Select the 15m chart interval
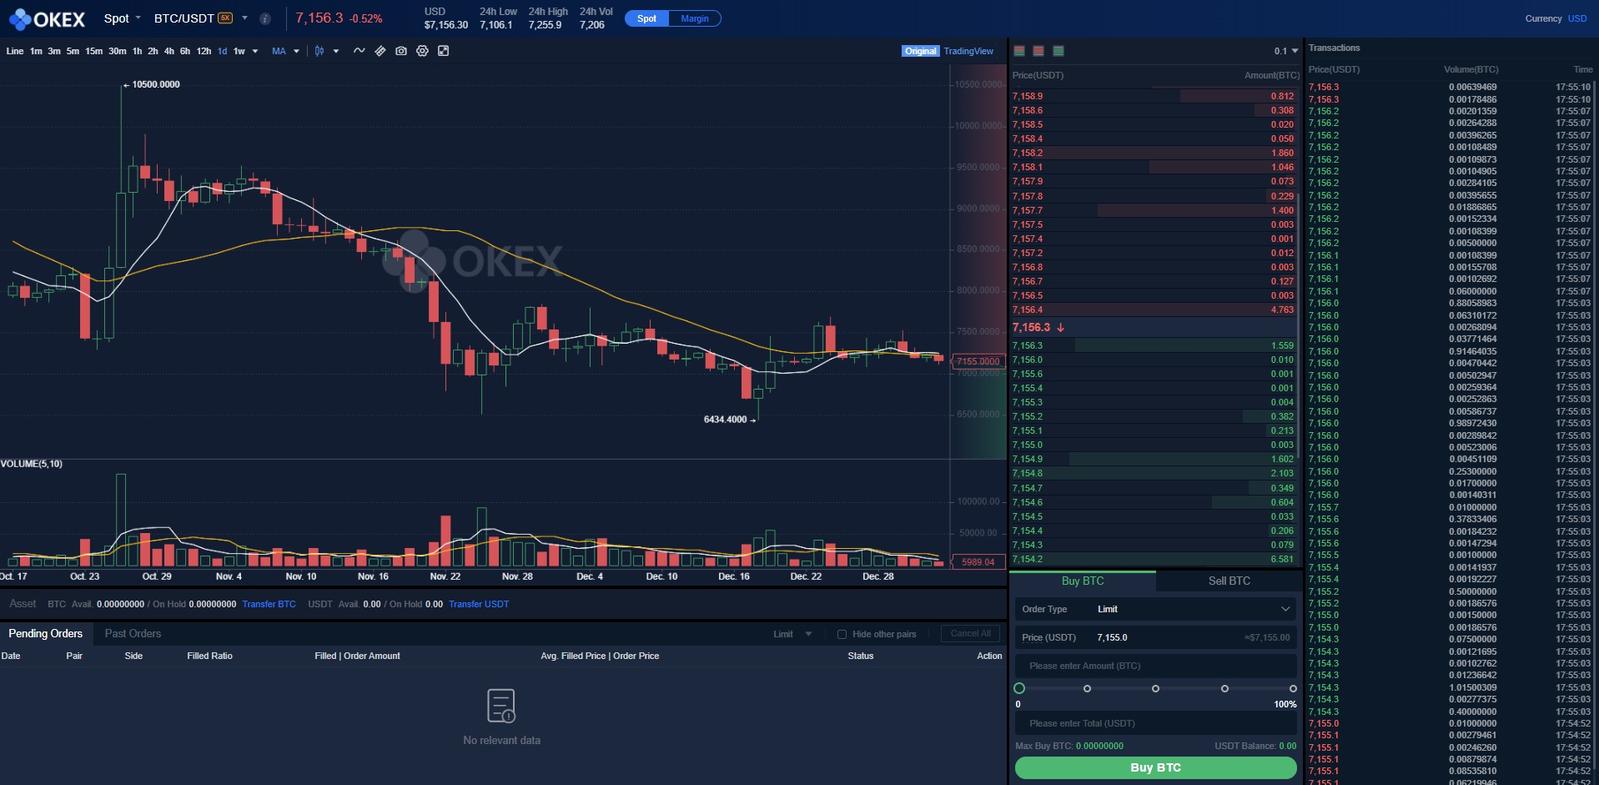The height and width of the screenshot is (785, 1599). (x=94, y=51)
